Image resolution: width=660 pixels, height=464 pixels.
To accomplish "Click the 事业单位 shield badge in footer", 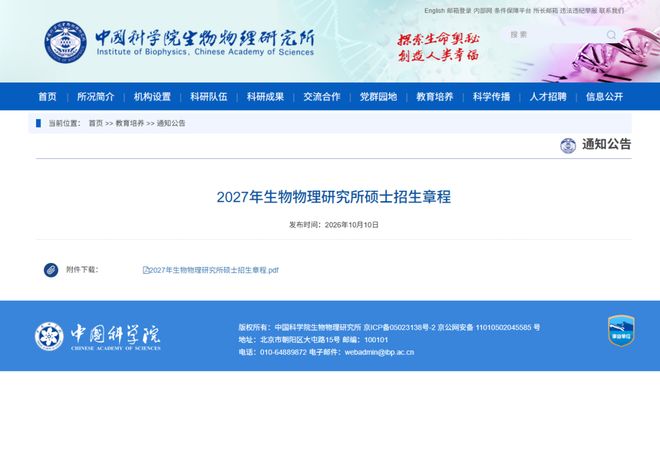I will coord(621,331).
